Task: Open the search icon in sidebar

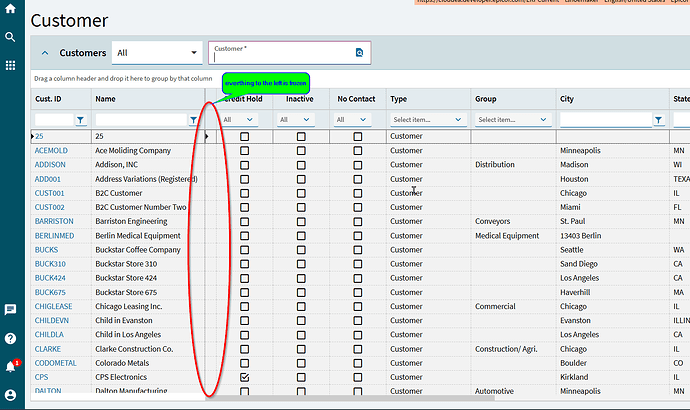Action: (10, 37)
